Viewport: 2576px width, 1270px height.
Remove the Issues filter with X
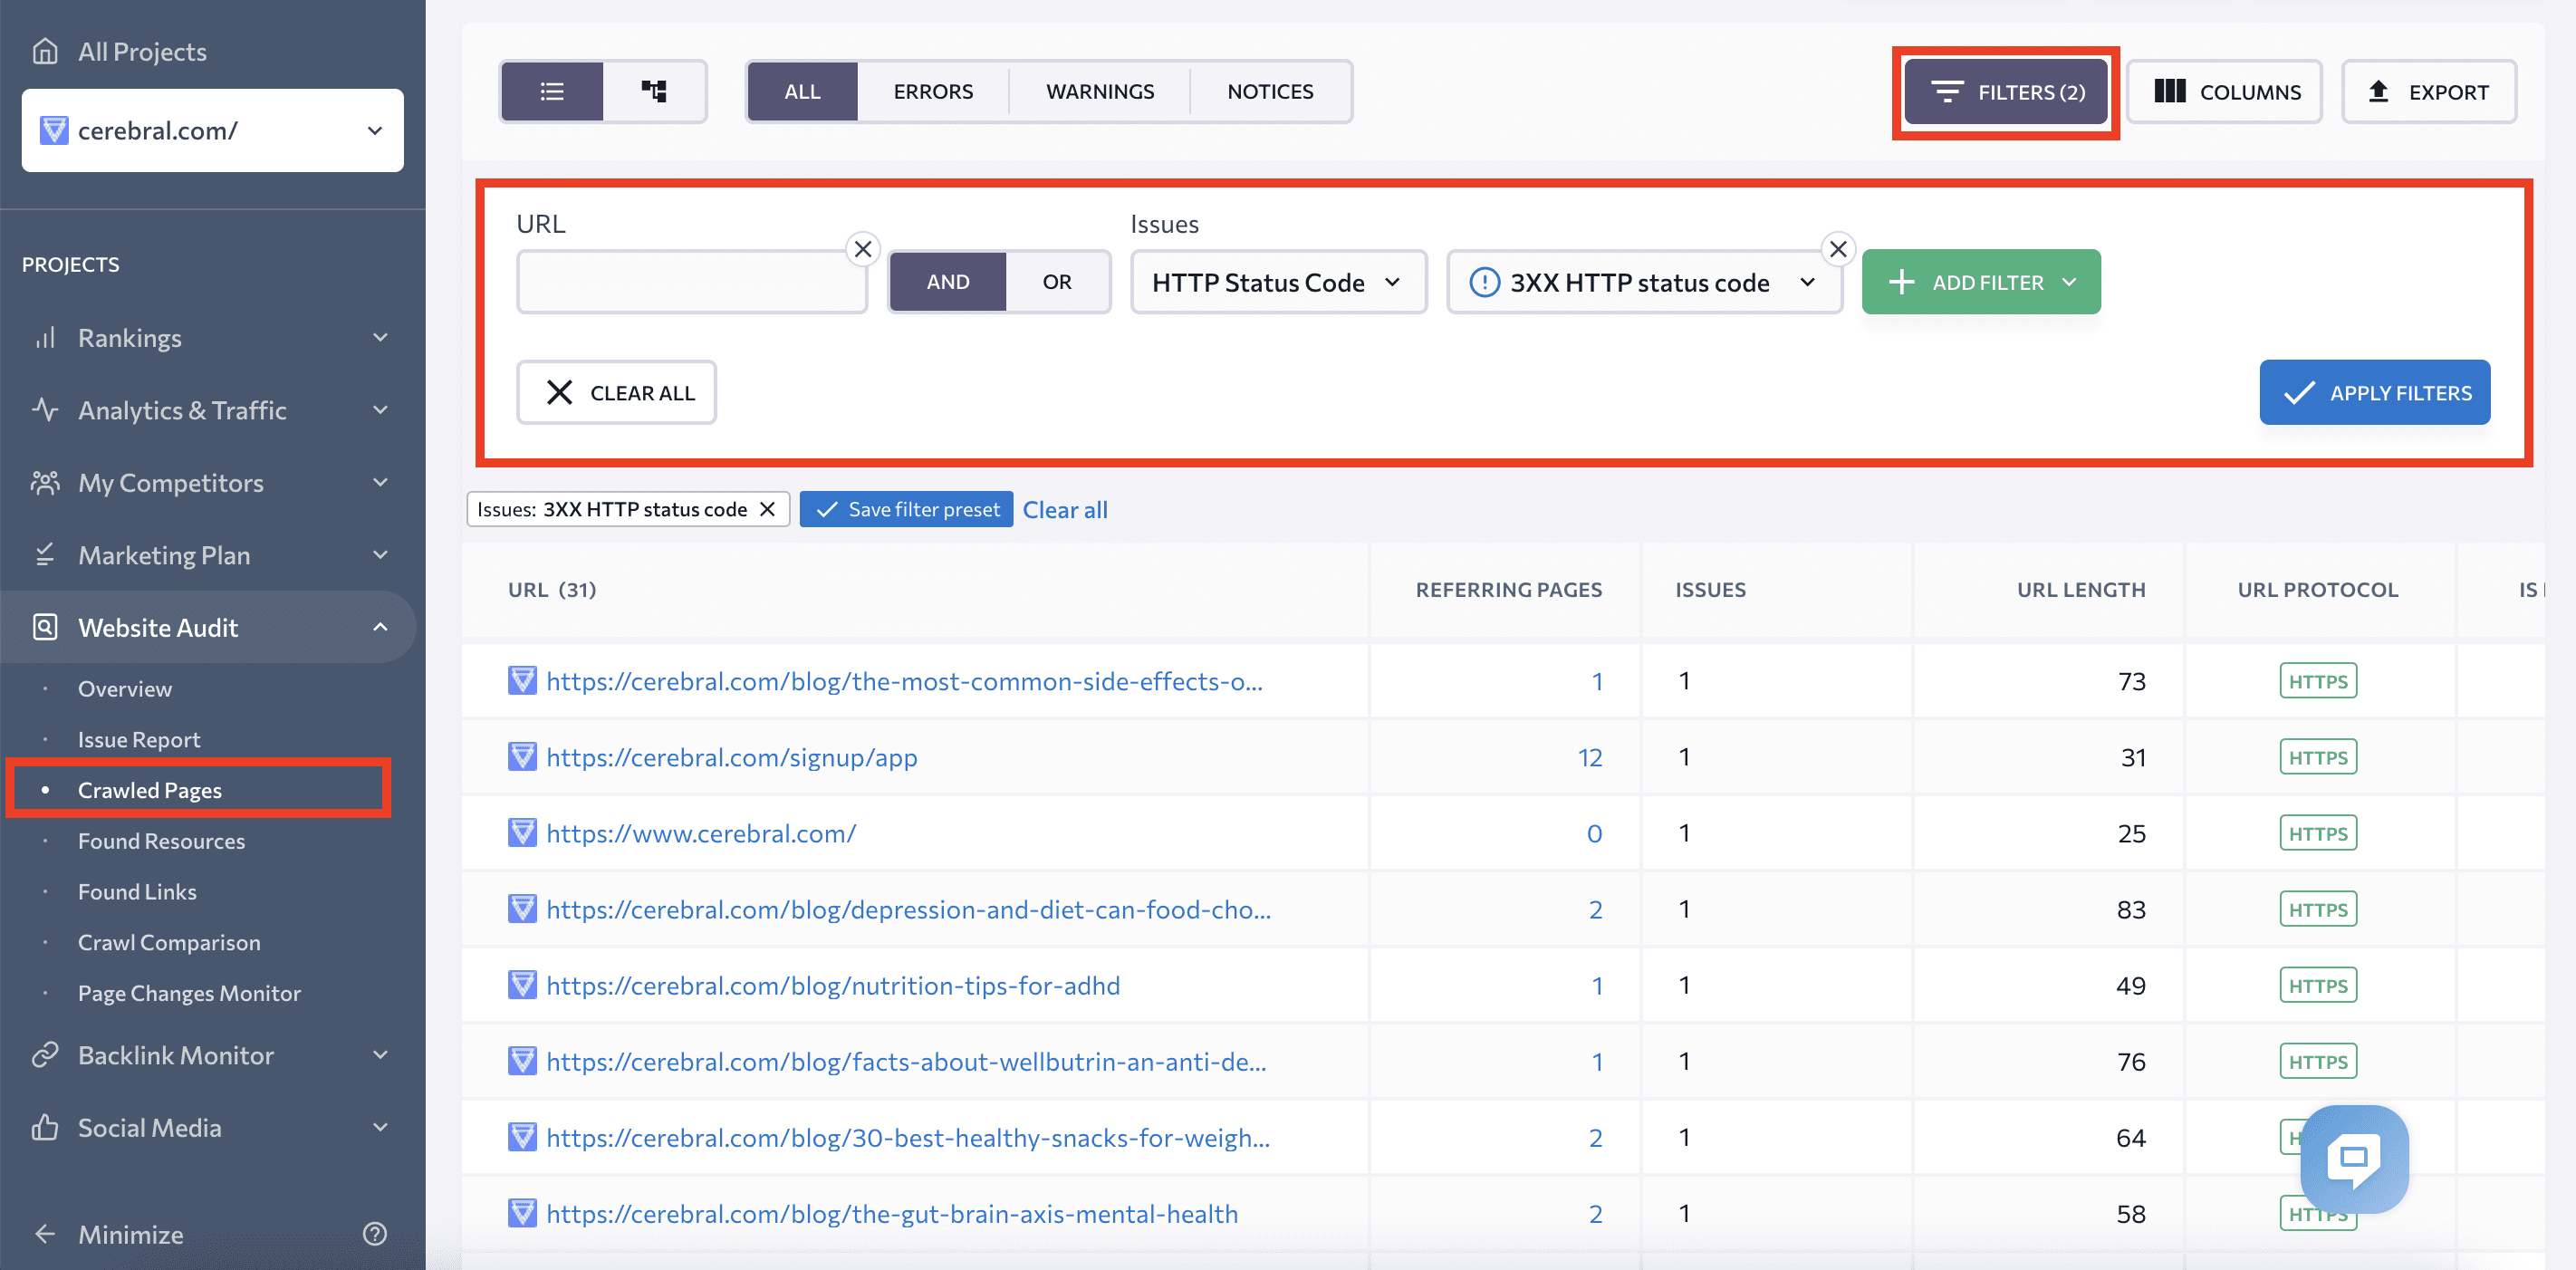[1838, 249]
